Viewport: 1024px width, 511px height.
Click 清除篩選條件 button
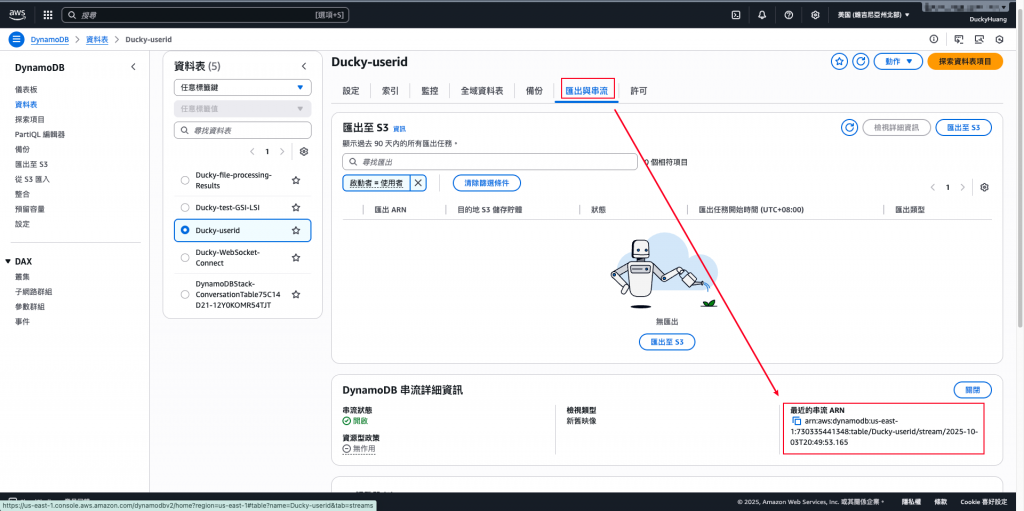[x=487, y=183]
